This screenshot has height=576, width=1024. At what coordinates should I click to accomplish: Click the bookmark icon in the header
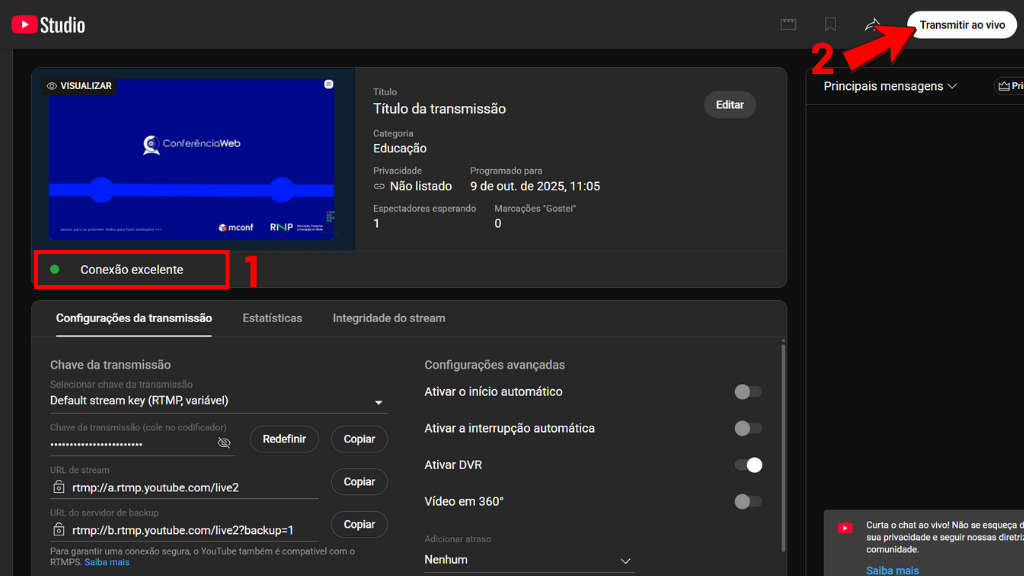[830, 25]
